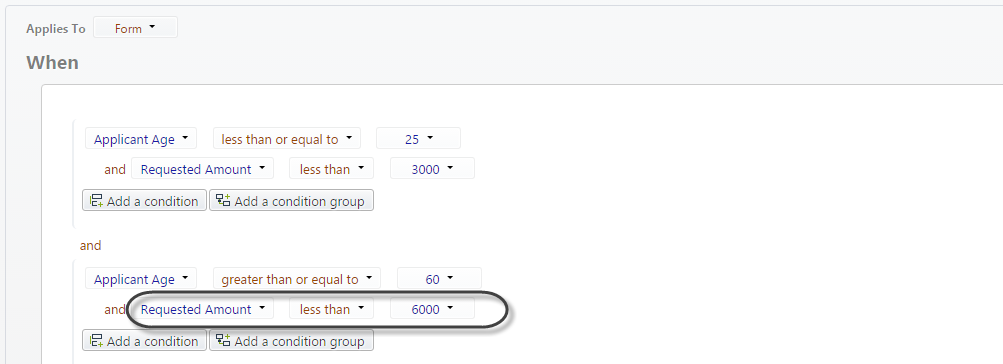Open the Applies To Form dropdown
The image size is (1003, 364).
(x=135, y=28)
